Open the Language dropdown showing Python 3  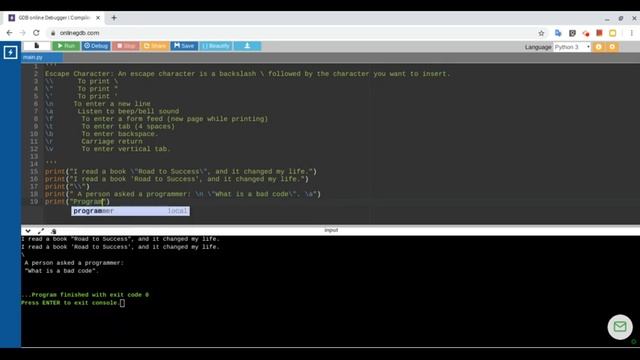point(572,47)
